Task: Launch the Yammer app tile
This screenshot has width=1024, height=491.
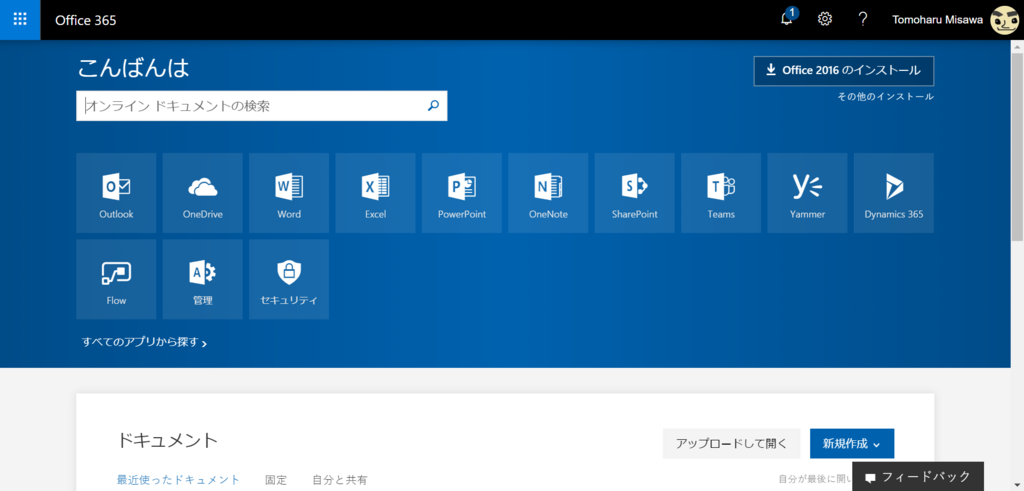Action: click(807, 193)
